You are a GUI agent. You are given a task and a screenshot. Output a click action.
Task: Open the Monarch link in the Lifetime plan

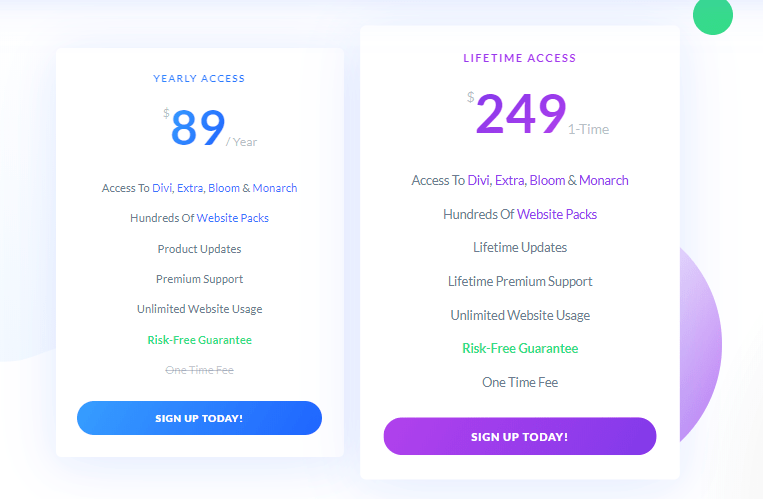(x=603, y=181)
